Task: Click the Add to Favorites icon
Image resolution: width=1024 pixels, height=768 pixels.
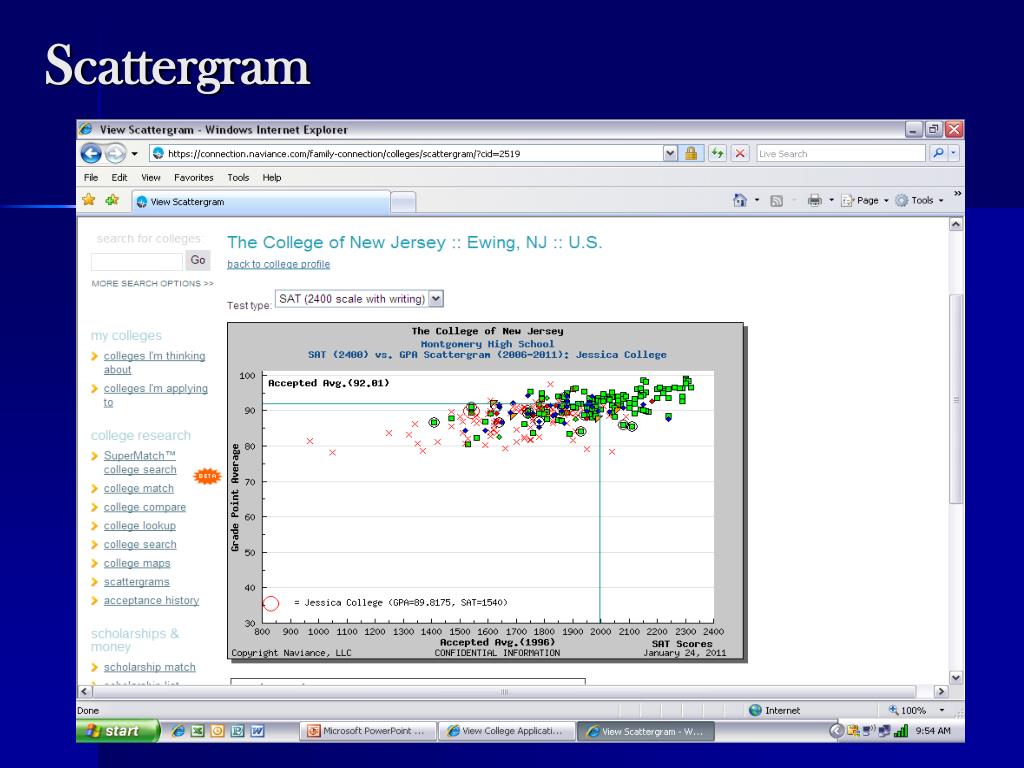Action: point(112,200)
